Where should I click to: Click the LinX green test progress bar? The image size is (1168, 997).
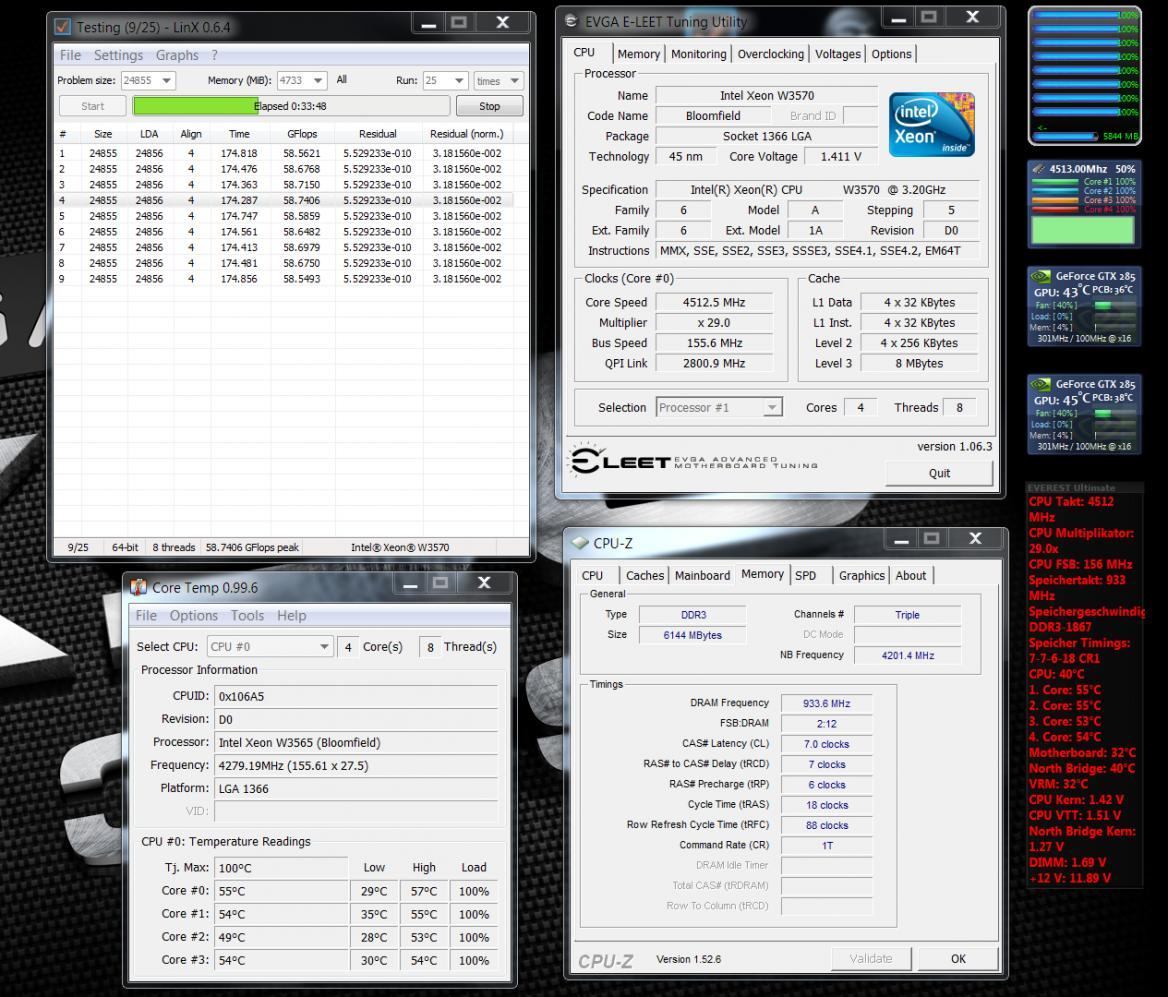(291, 106)
